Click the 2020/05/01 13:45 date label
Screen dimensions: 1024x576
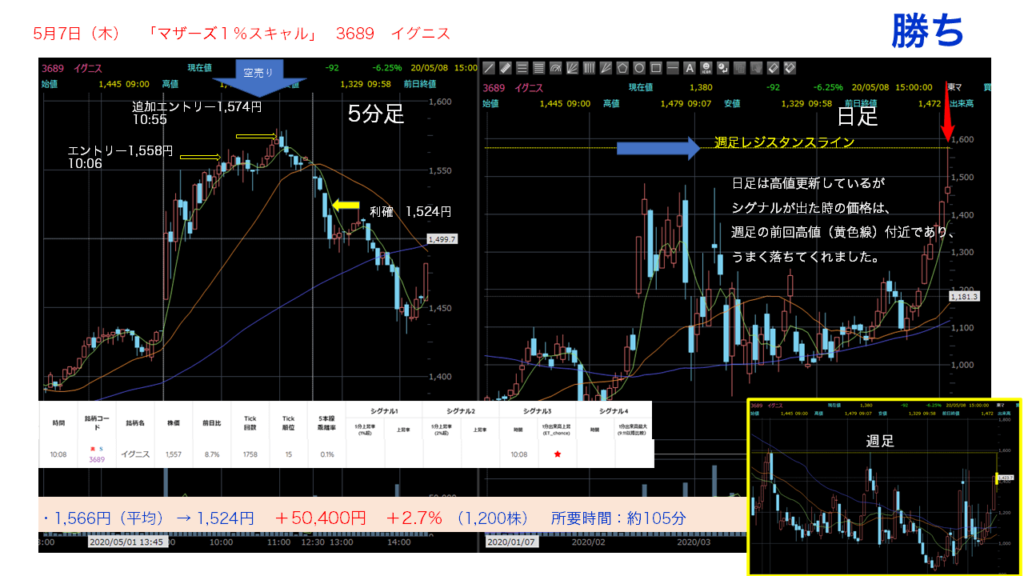click(127, 542)
